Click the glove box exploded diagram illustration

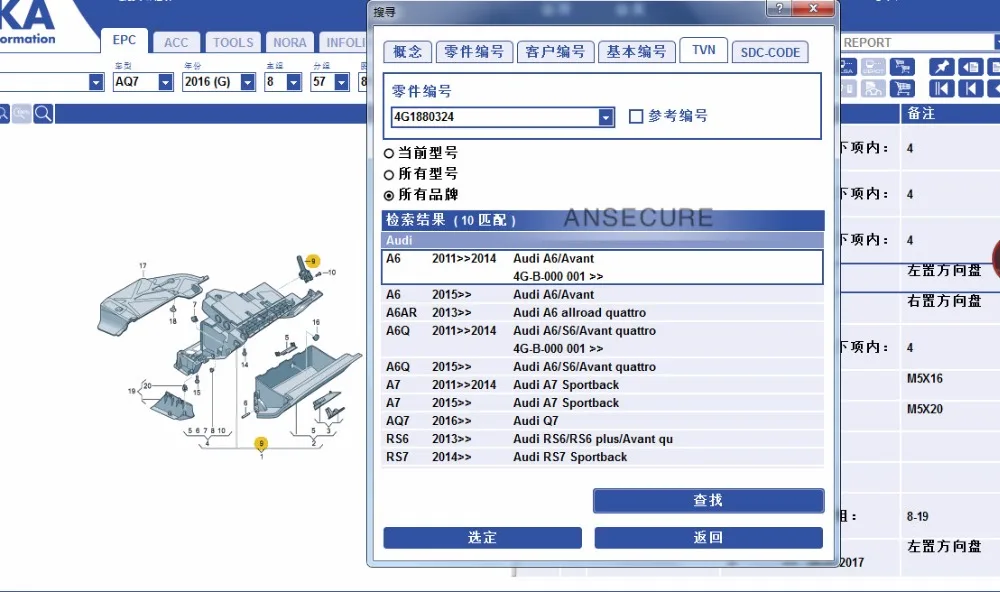[x=230, y=357]
